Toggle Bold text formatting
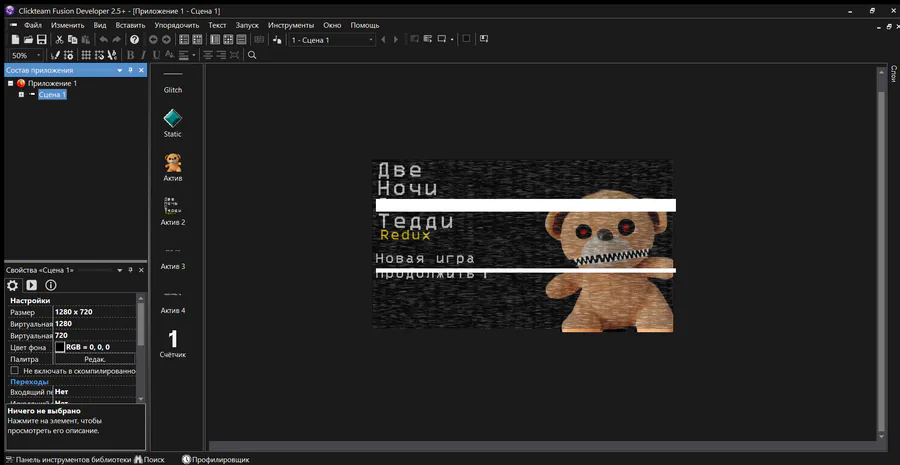 click(130, 55)
